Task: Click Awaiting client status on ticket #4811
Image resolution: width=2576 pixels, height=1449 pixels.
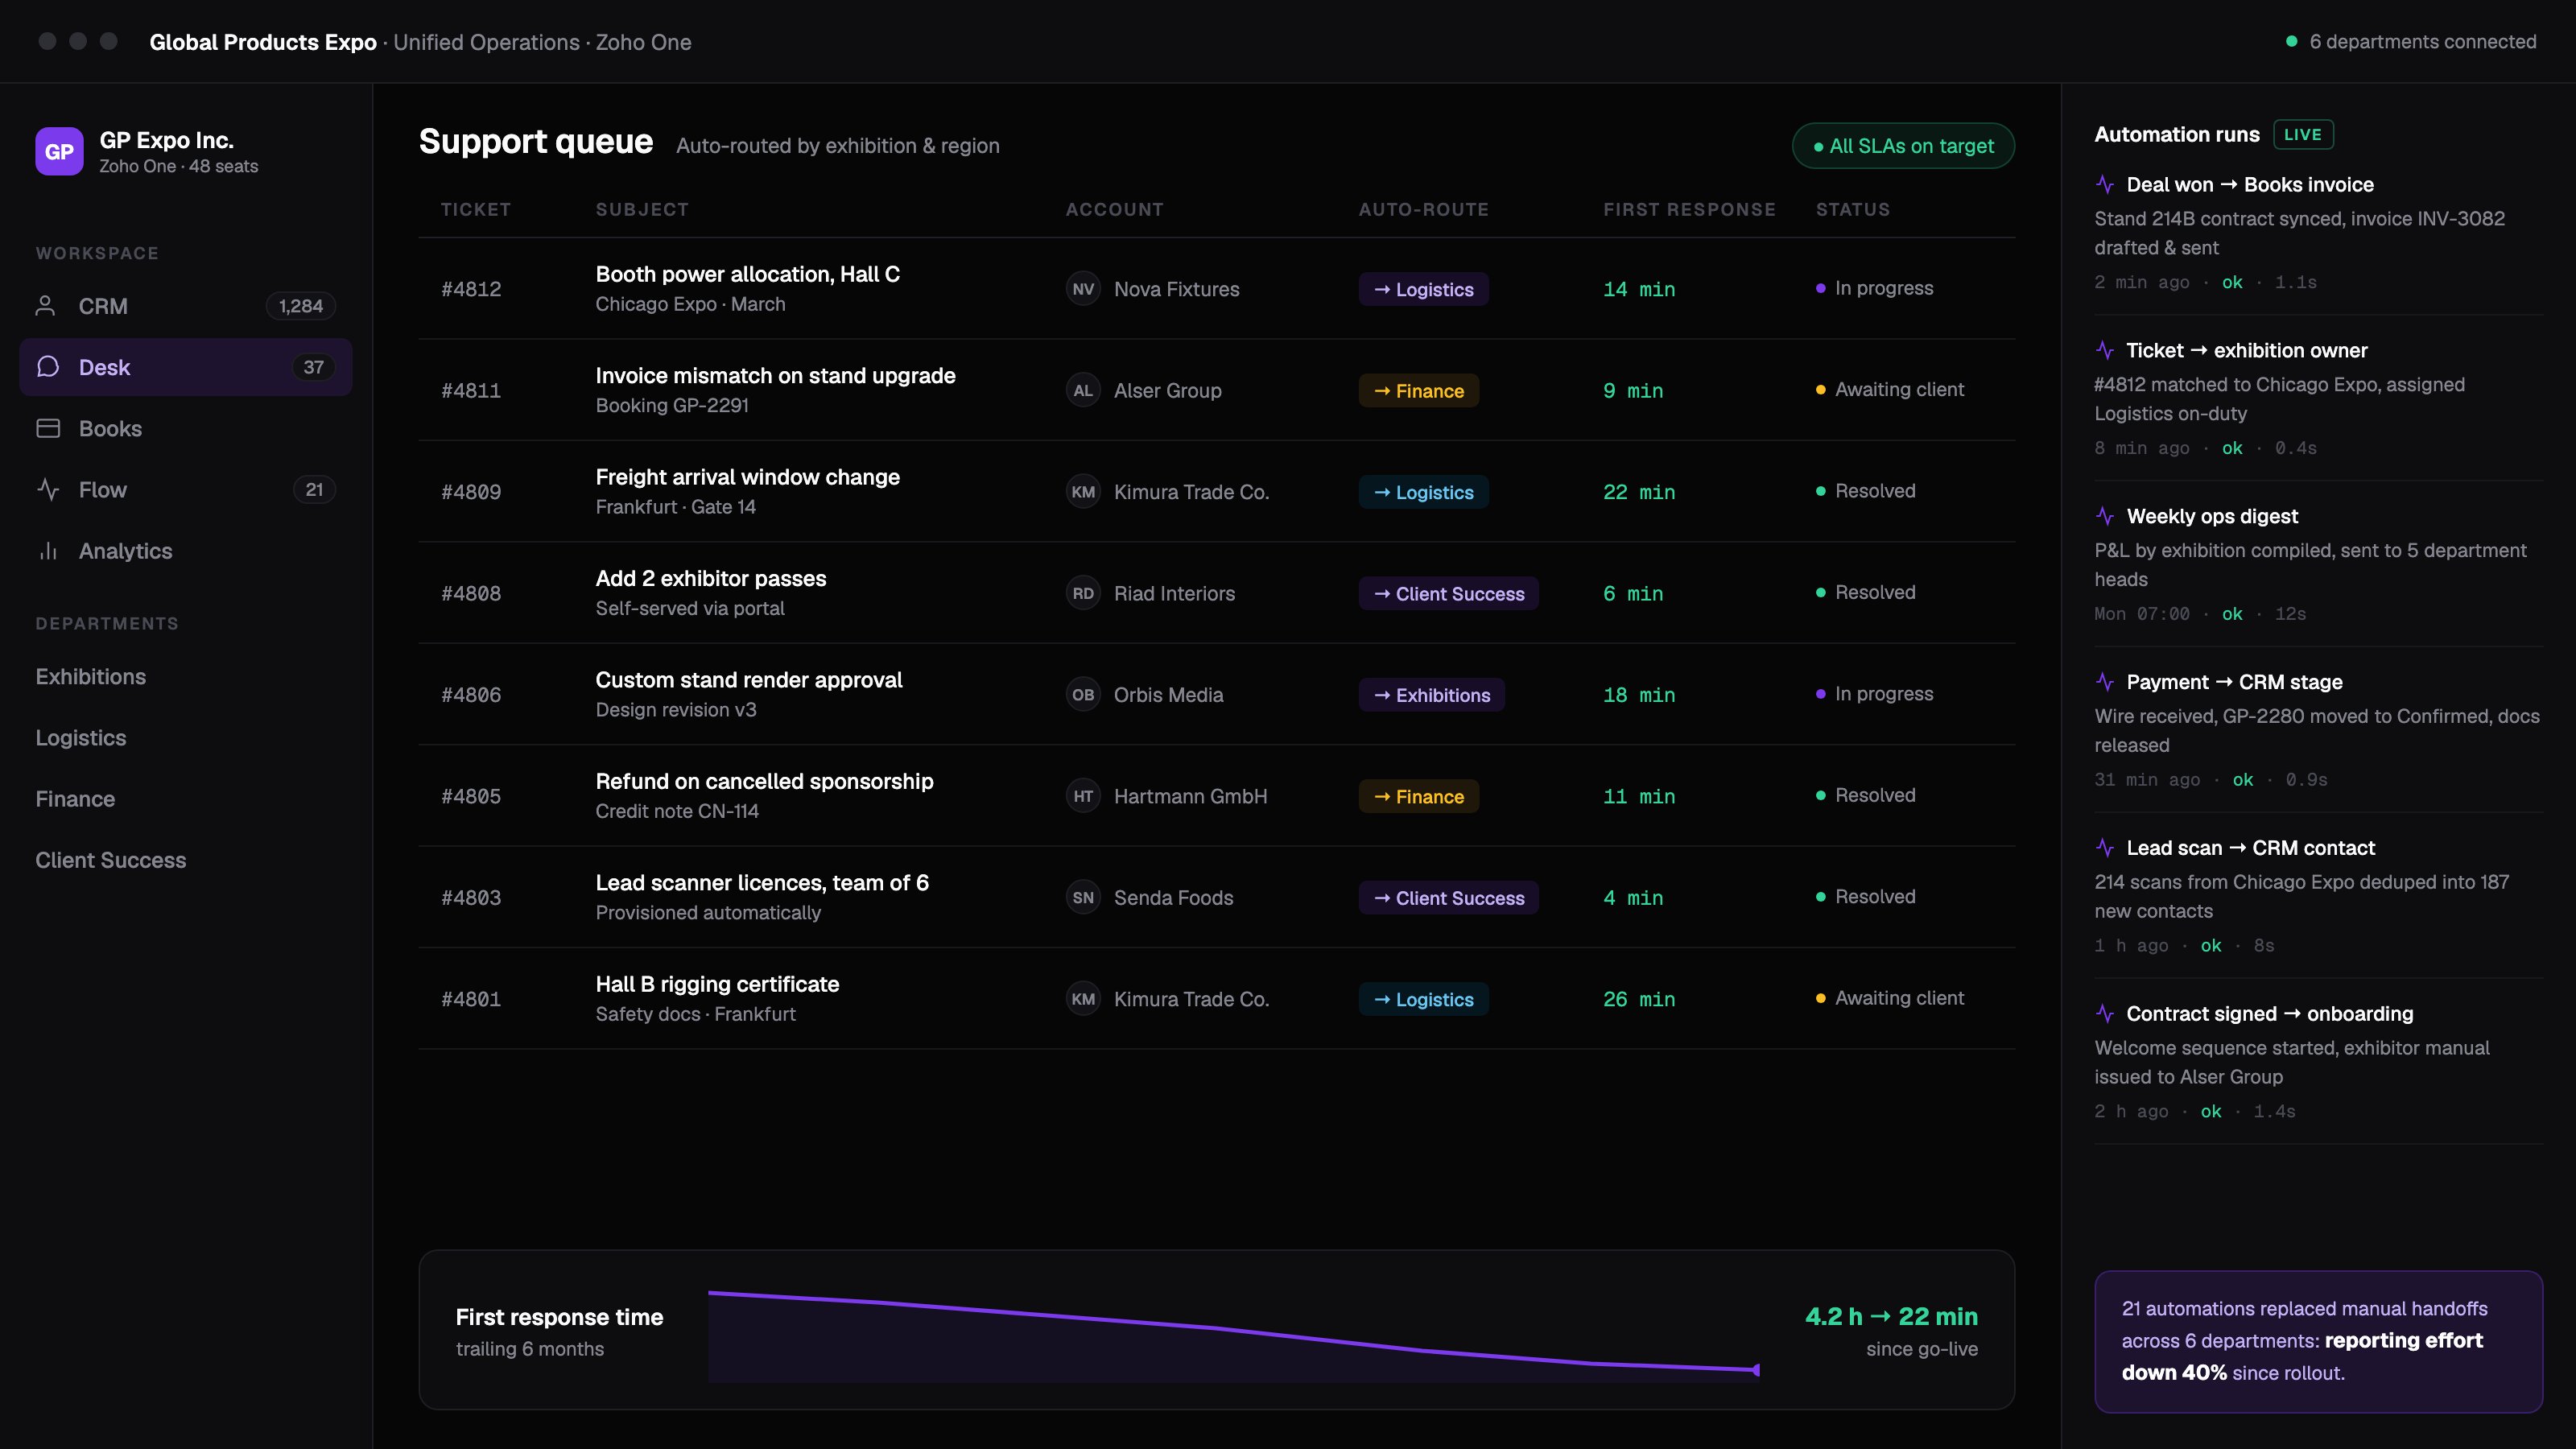Action: pyautogui.click(x=1889, y=389)
